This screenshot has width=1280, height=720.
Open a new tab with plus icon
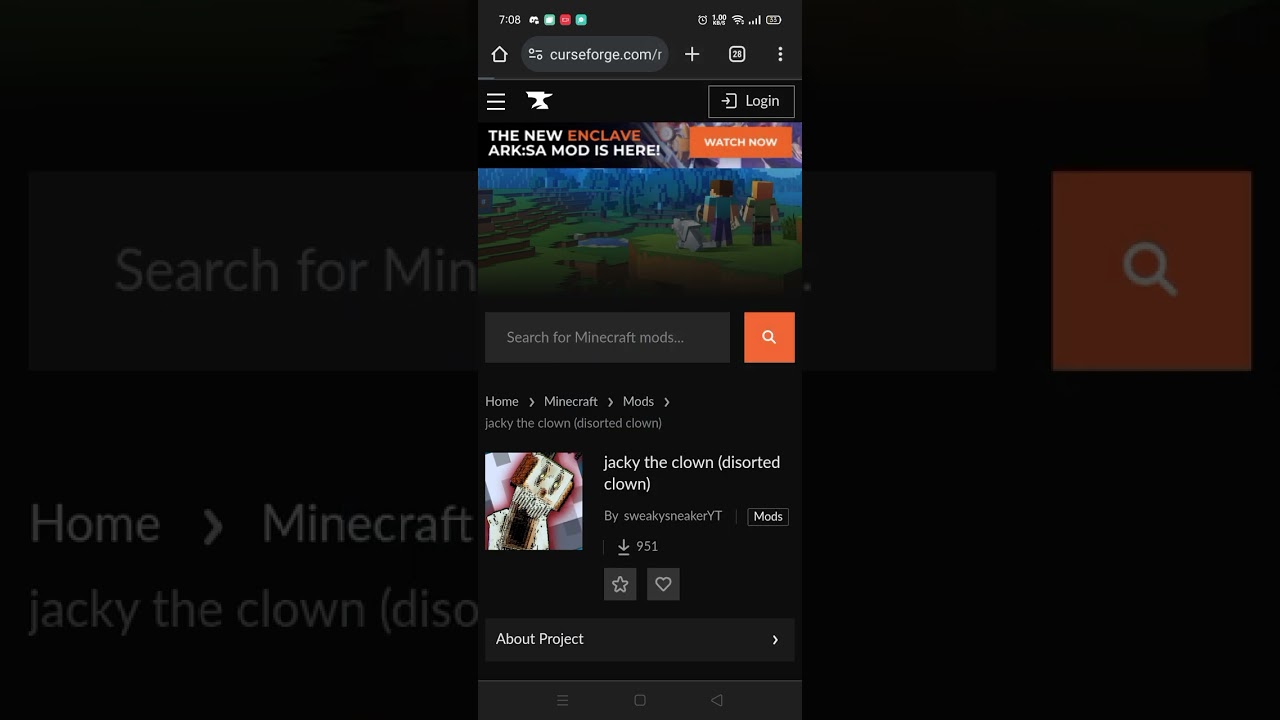692,54
